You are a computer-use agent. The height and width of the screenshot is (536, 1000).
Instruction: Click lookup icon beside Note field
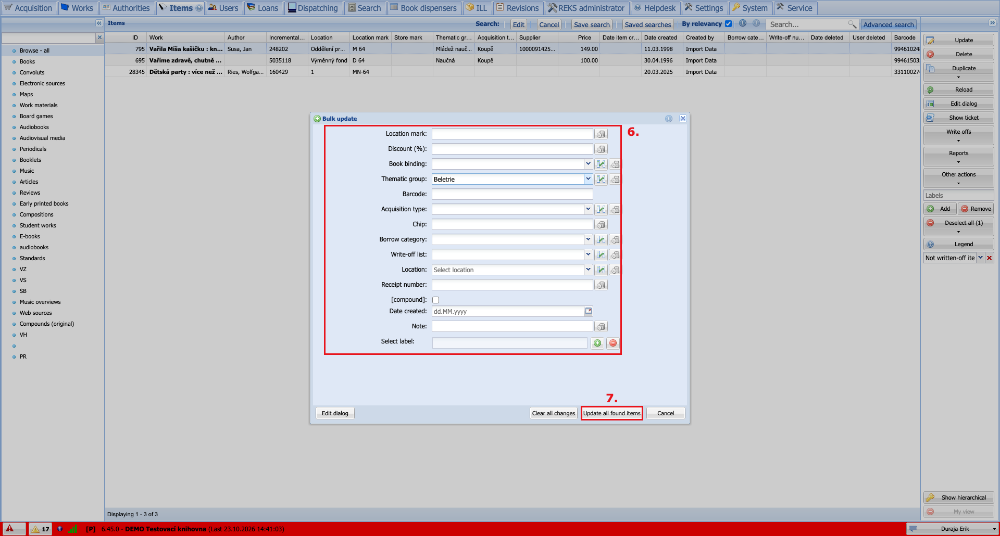(x=601, y=326)
